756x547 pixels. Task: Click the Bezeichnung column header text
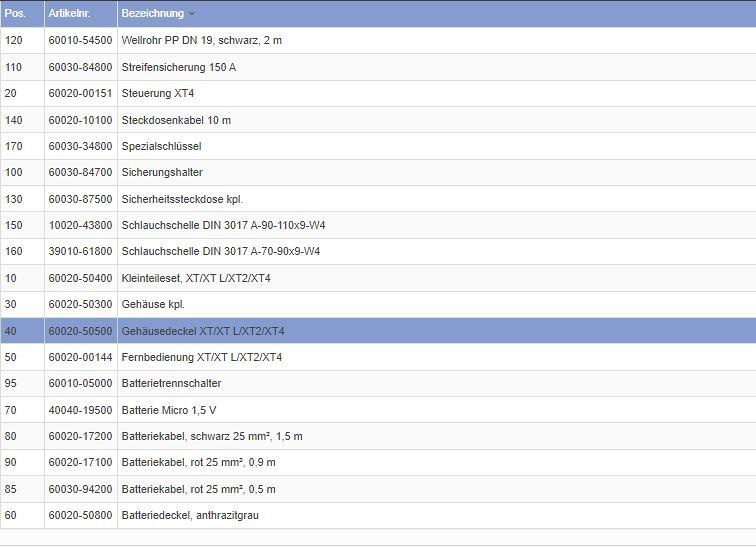(152, 14)
